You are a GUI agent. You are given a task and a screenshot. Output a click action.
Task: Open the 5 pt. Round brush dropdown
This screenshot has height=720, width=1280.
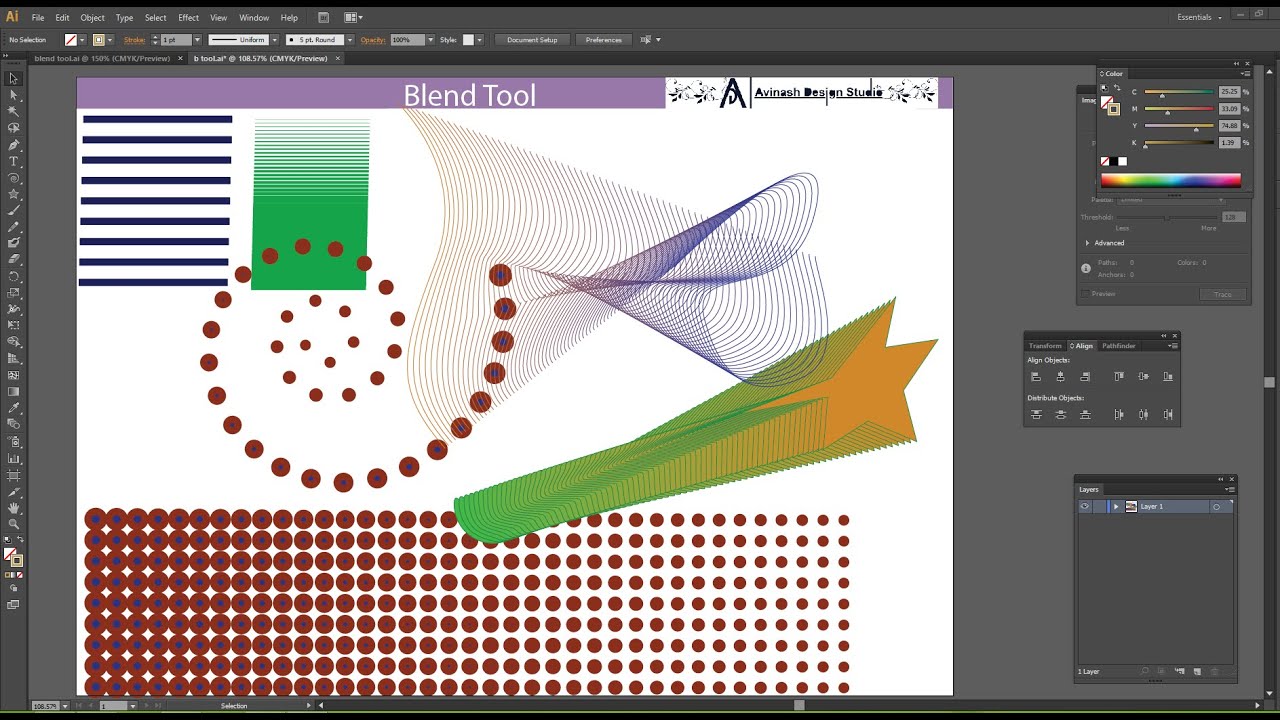click(349, 40)
